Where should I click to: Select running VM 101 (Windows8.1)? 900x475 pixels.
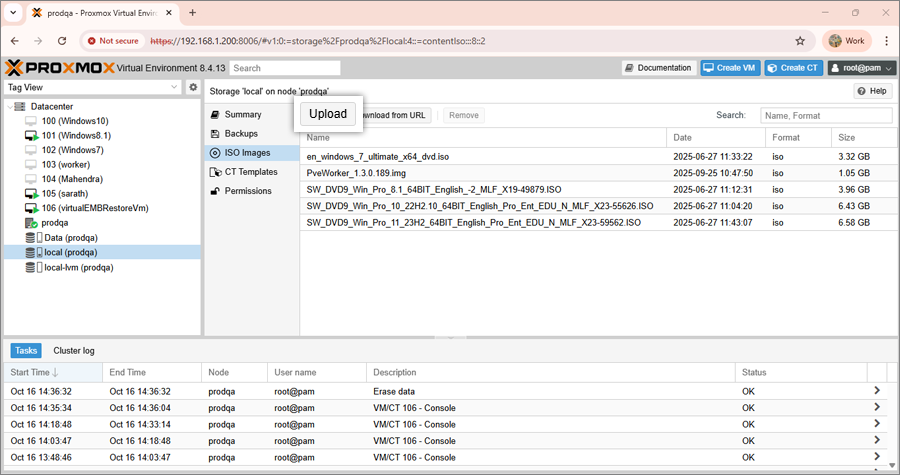[76, 136]
